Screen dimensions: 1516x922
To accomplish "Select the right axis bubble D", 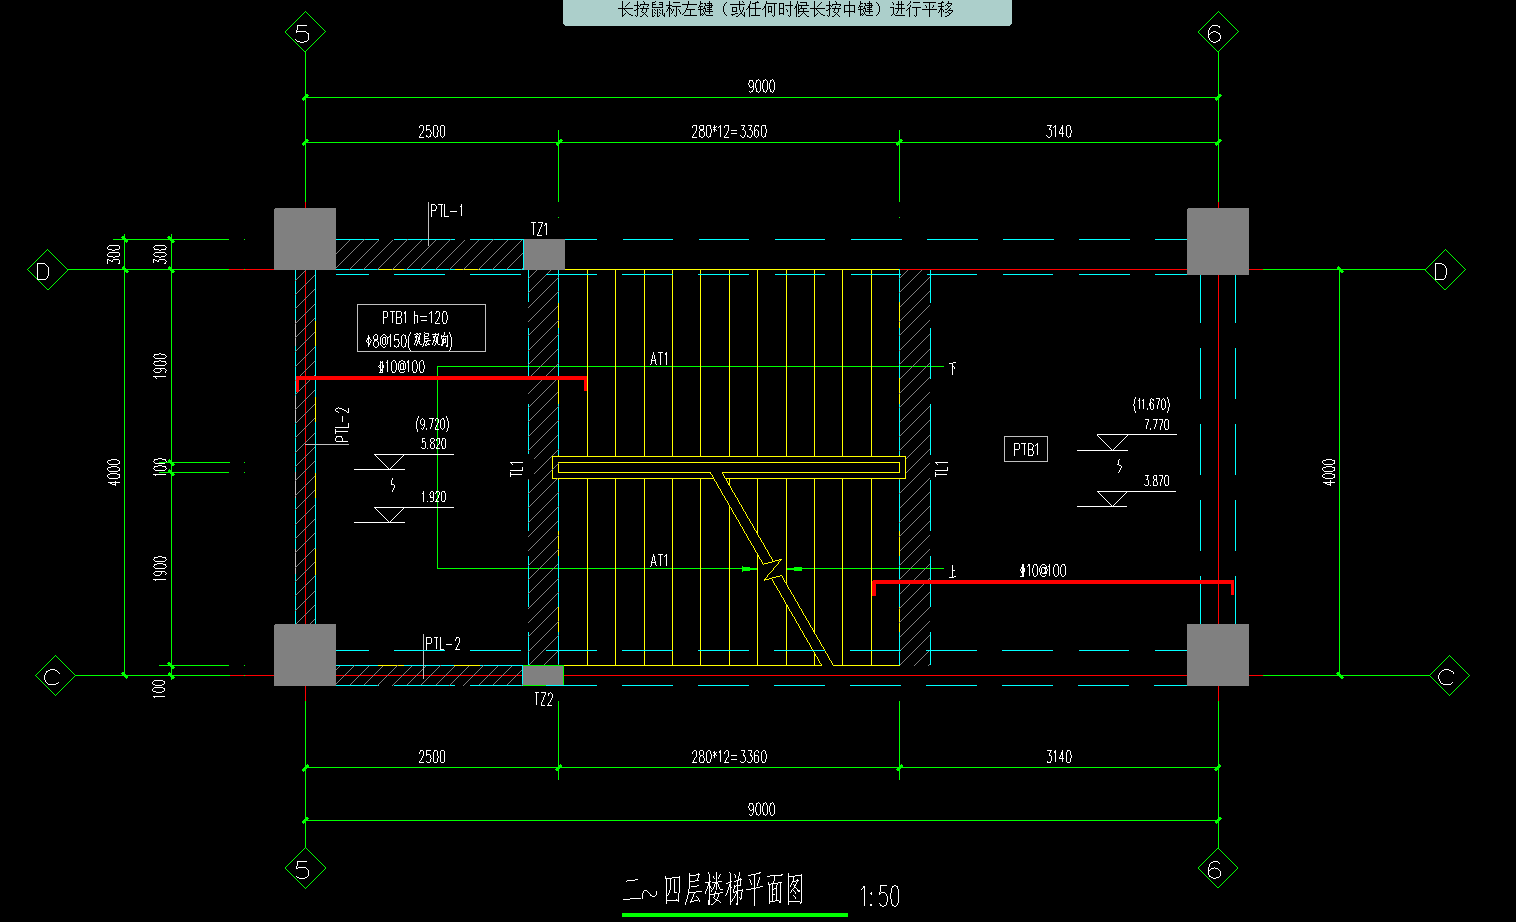I will [x=1444, y=270].
